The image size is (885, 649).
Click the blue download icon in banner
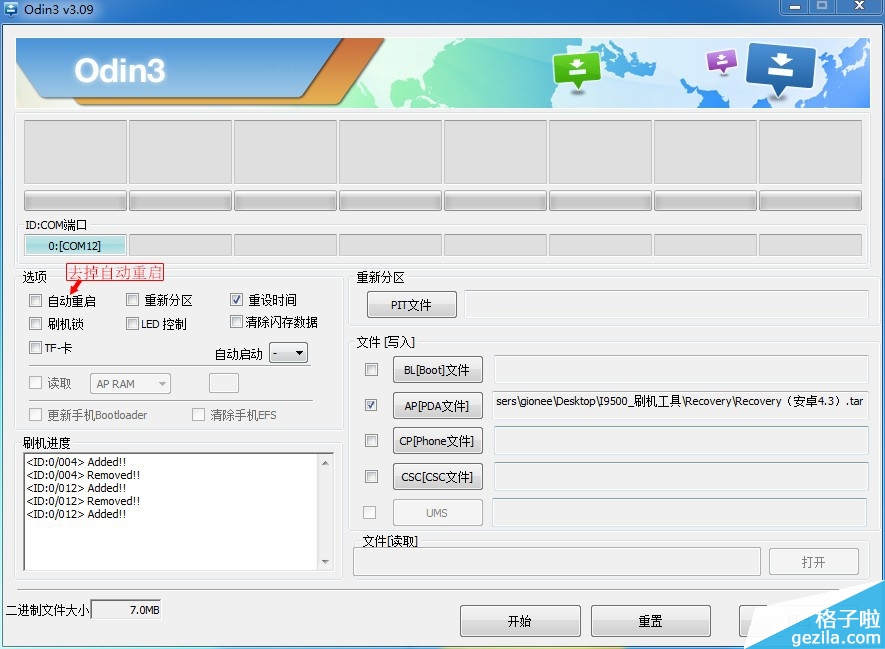coord(781,68)
